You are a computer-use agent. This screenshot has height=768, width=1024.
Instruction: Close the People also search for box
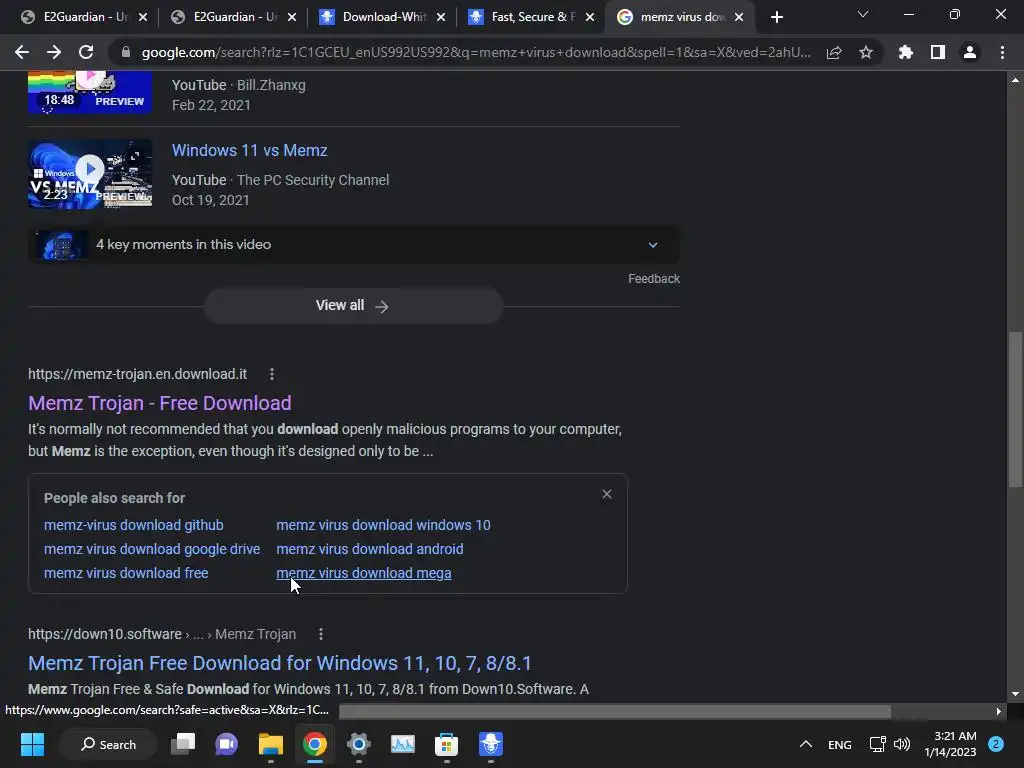607,494
